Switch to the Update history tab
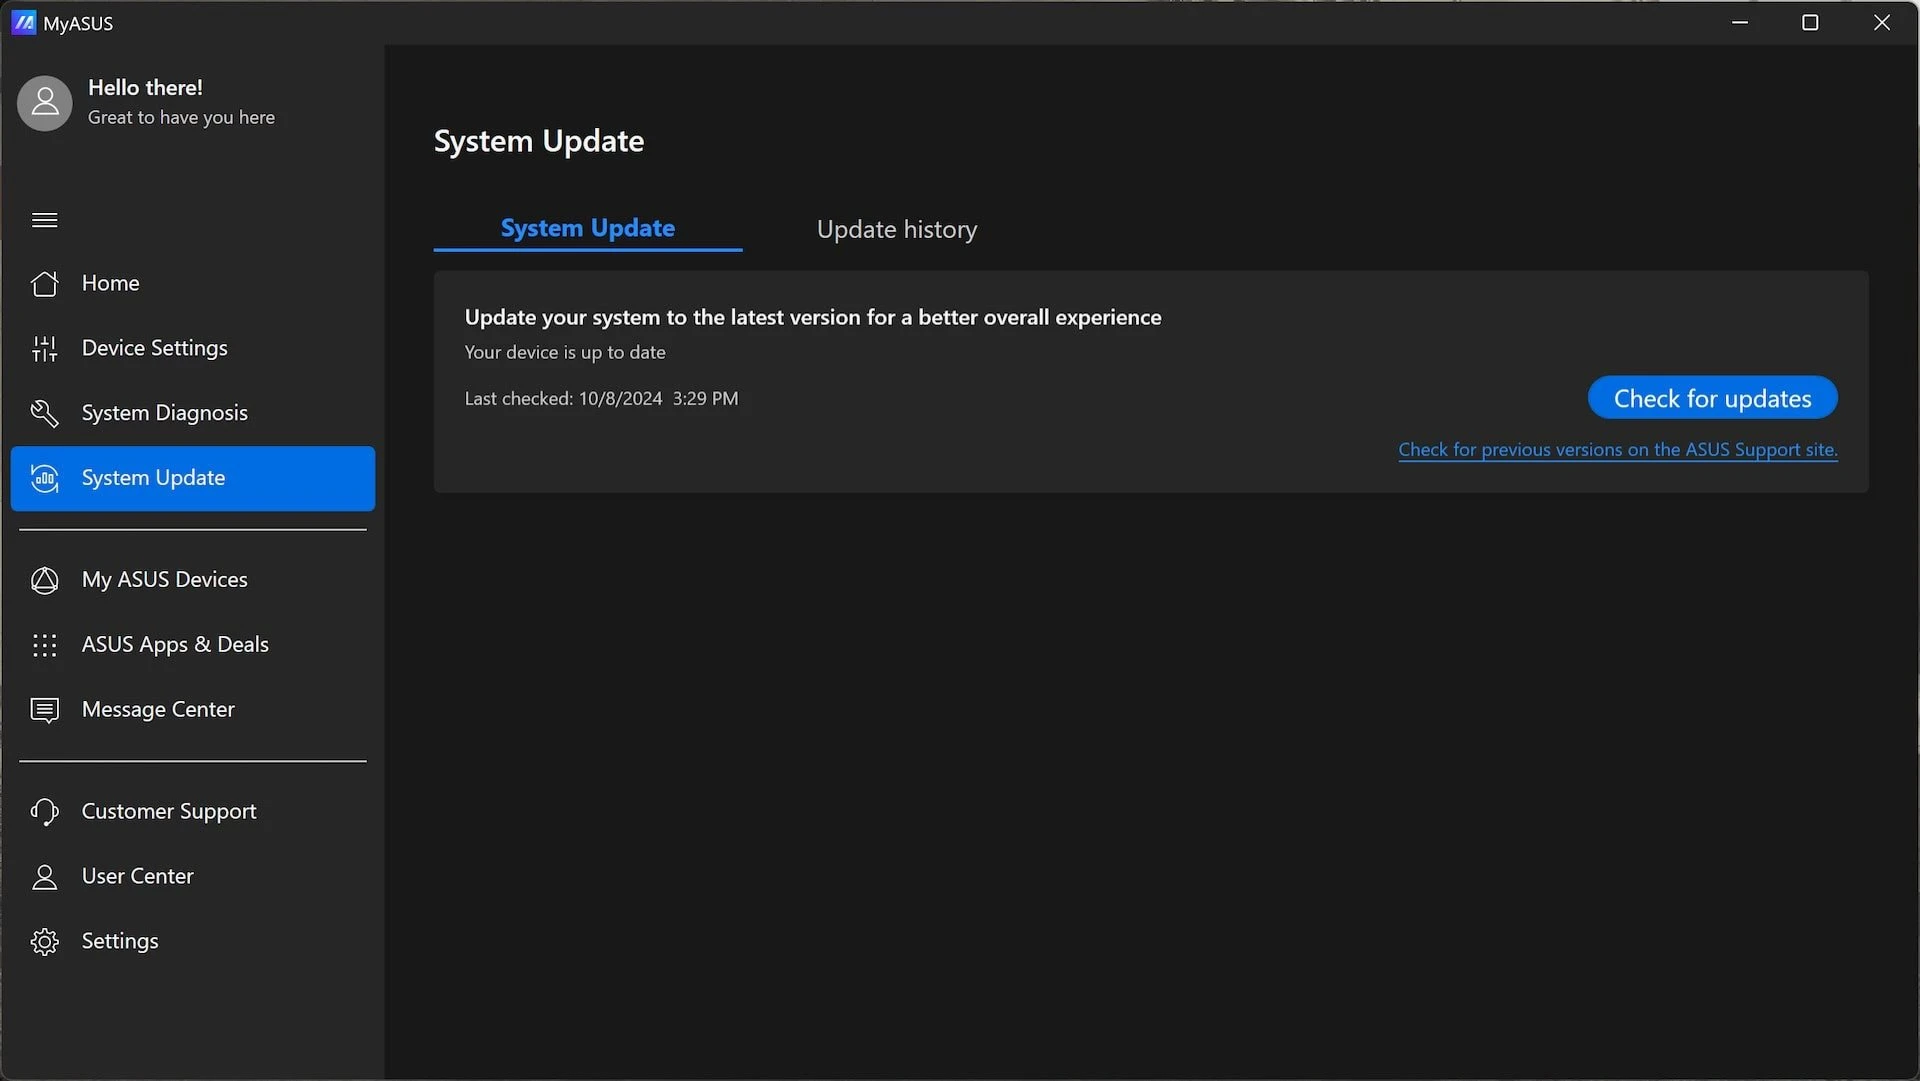The height and width of the screenshot is (1081, 1920). pyautogui.click(x=897, y=229)
